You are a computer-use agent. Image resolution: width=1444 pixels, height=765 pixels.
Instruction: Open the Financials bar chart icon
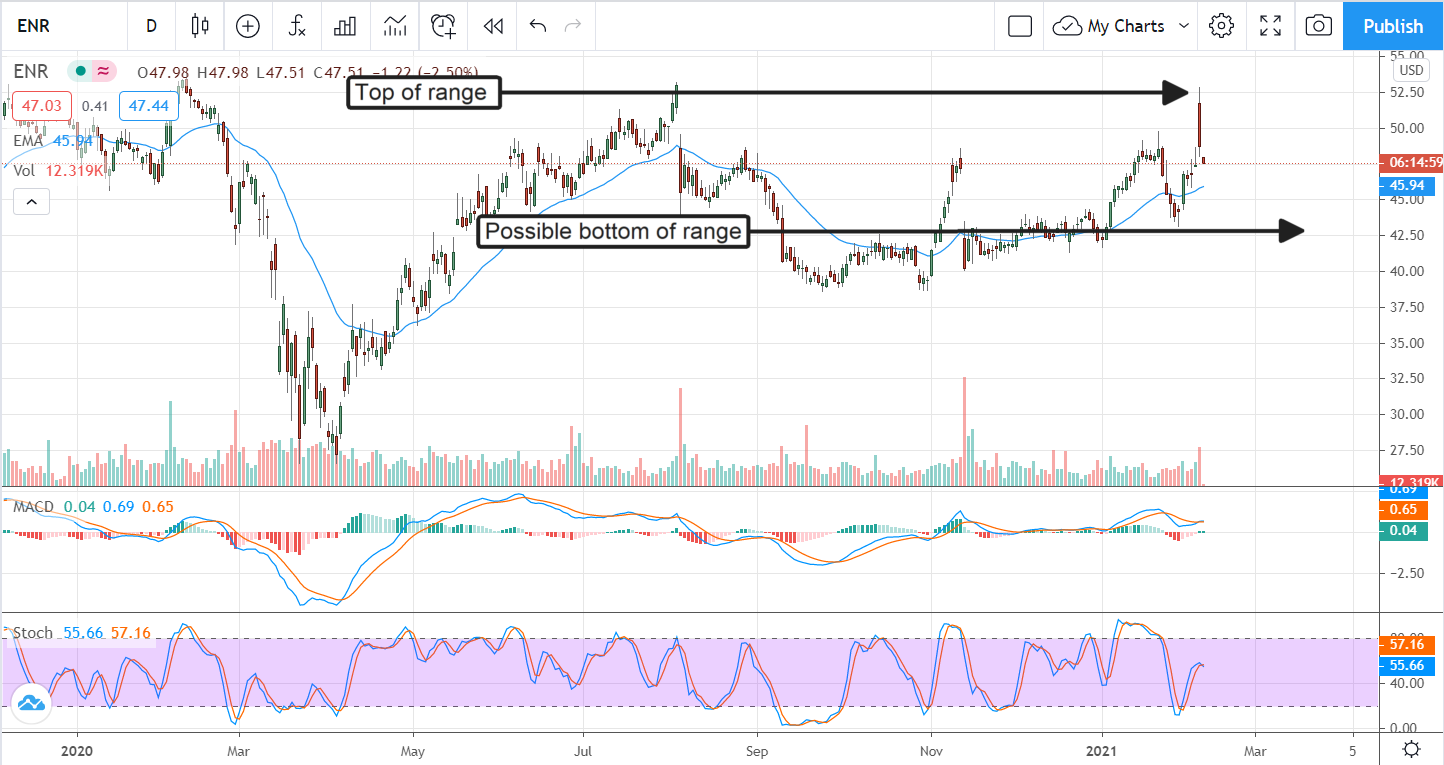click(x=345, y=26)
